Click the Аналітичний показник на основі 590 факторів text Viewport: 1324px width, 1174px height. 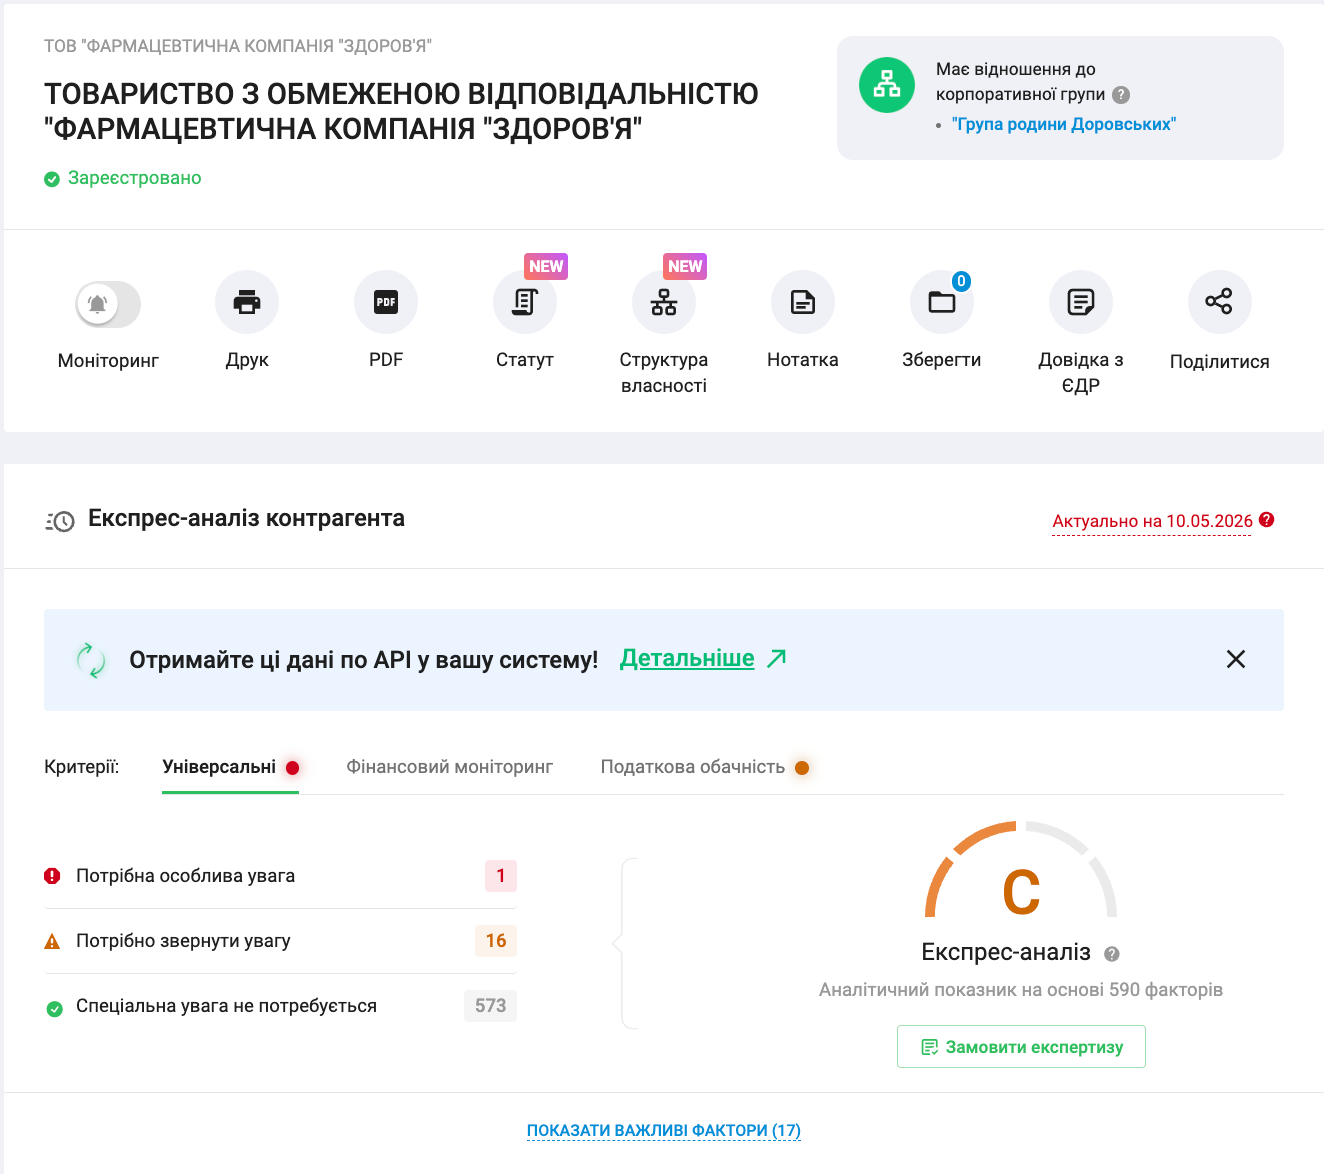click(1021, 990)
